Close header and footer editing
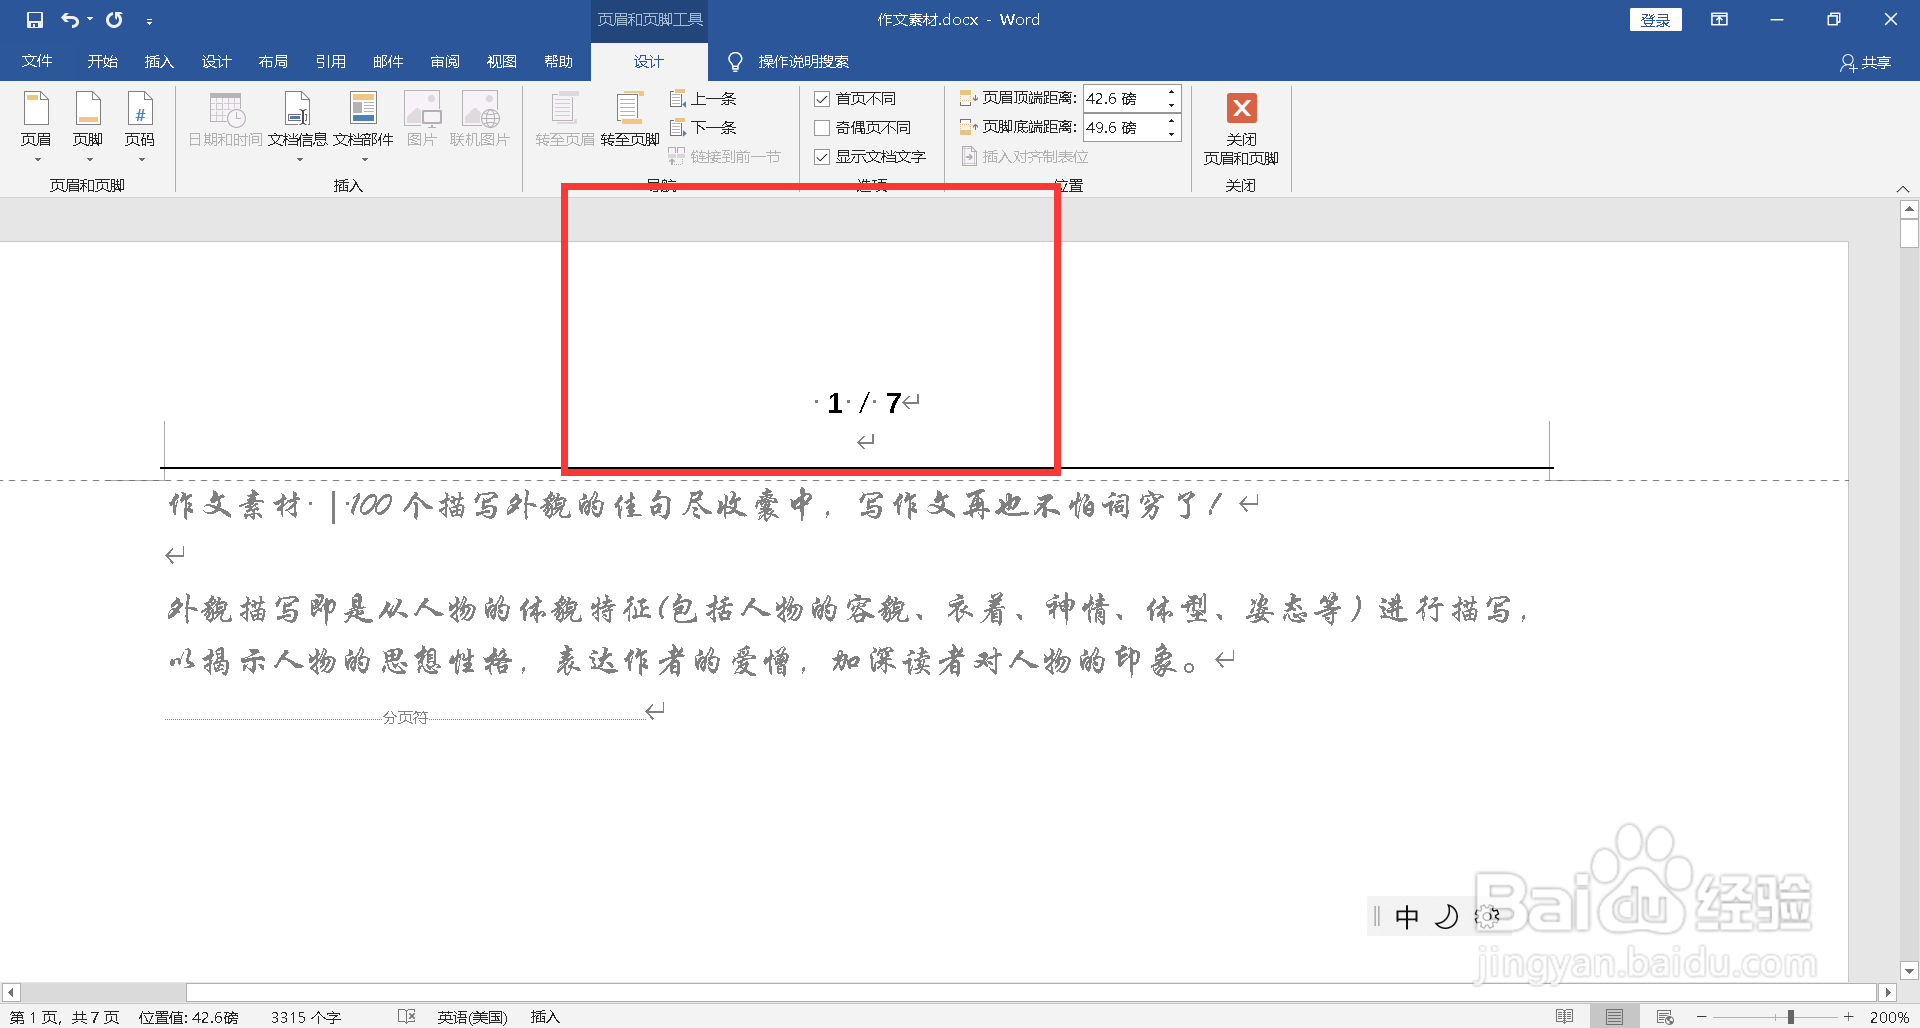This screenshot has width=1920, height=1028. (1241, 128)
